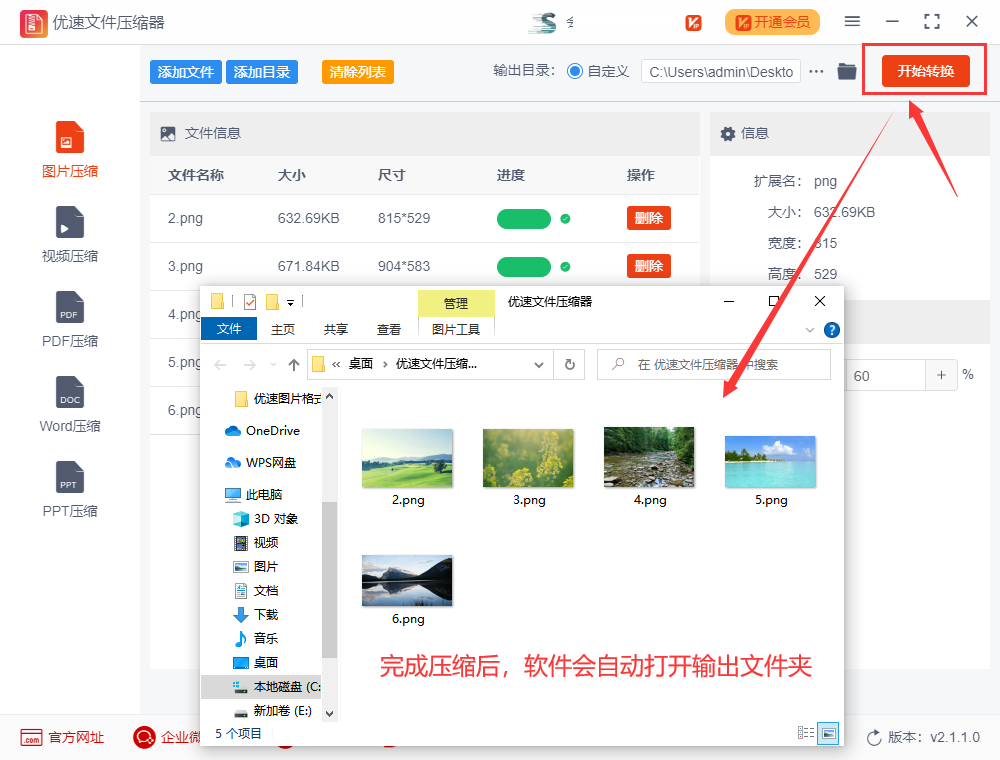Open 音乐 folder in navigation pane
Viewport: 1000px width, 760px height.
point(257,638)
